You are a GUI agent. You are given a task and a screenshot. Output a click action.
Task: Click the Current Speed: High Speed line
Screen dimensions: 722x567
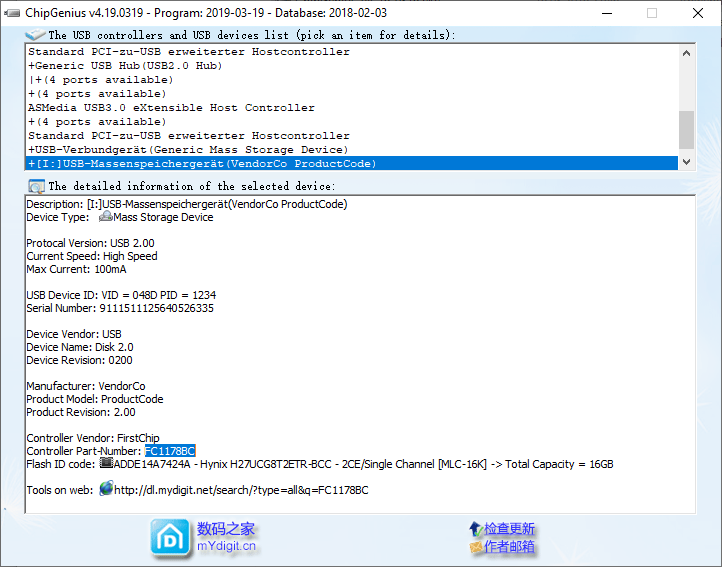(x=92, y=256)
